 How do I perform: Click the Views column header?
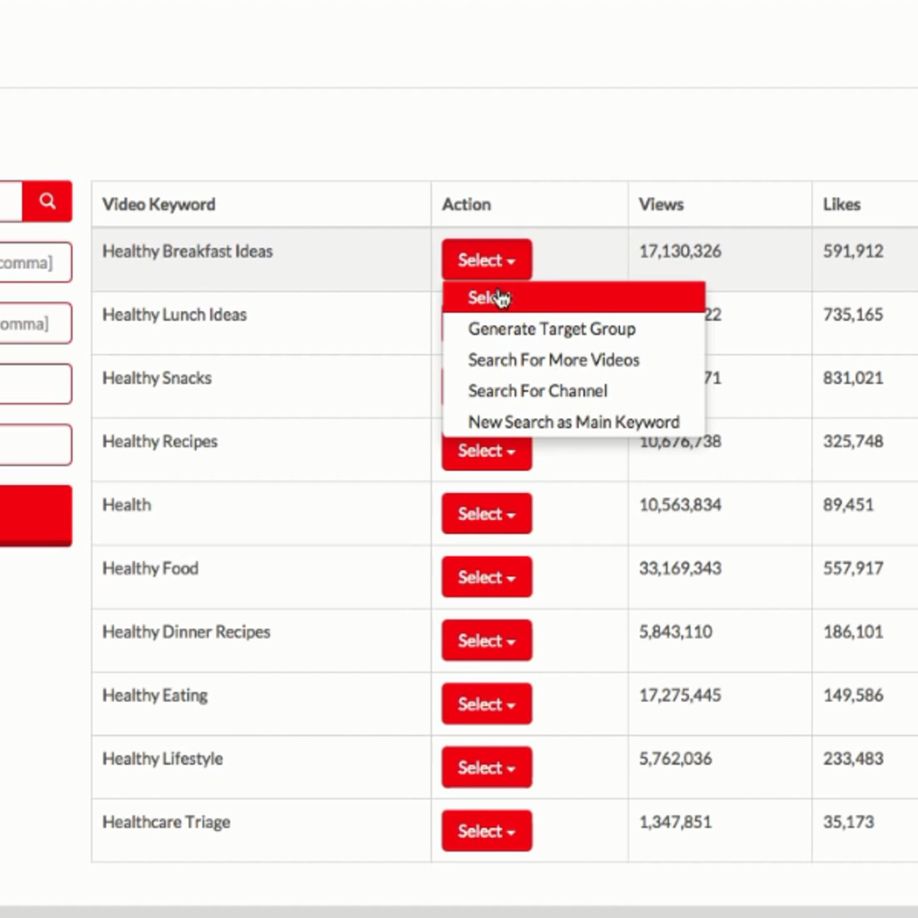coord(661,204)
